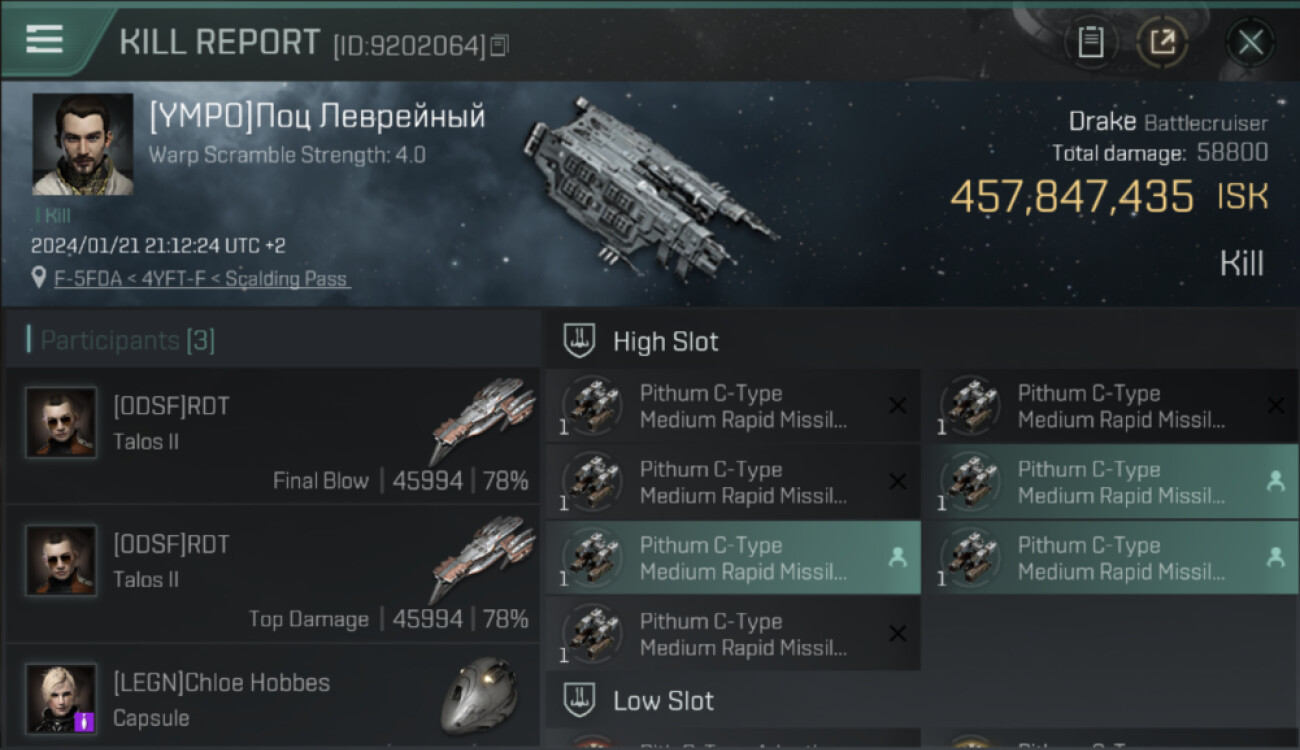Click the Capsule ship icon
Image resolution: width=1300 pixels, height=750 pixels.
pyautogui.click(x=480, y=695)
